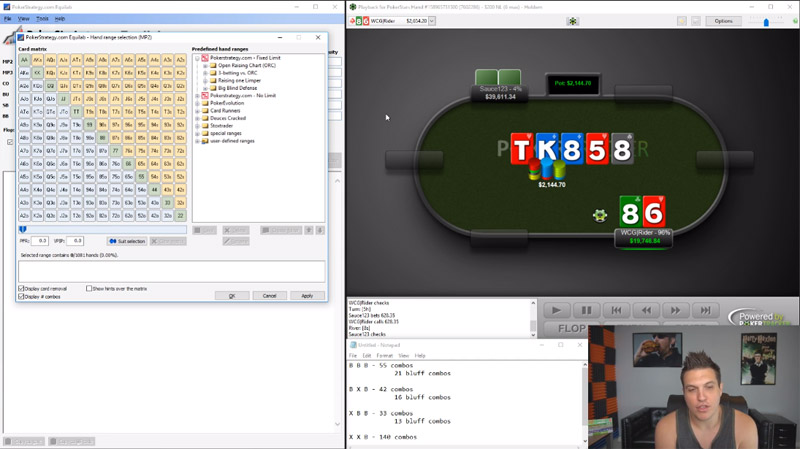Move predefined range down arrow
This screenshot has width=800, height=449.
coord(320,230)
